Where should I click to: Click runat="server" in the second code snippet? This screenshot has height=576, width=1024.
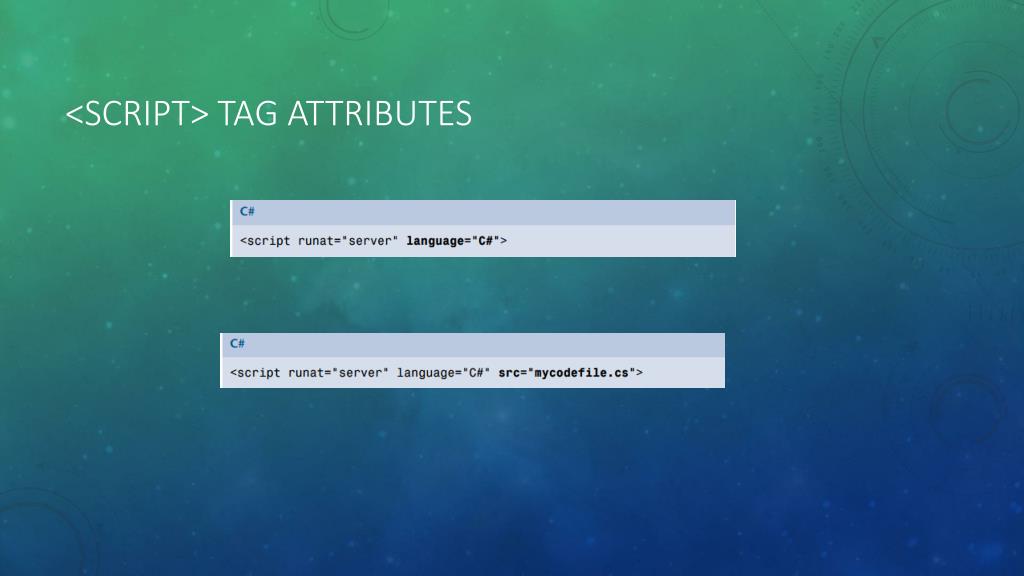338,373
